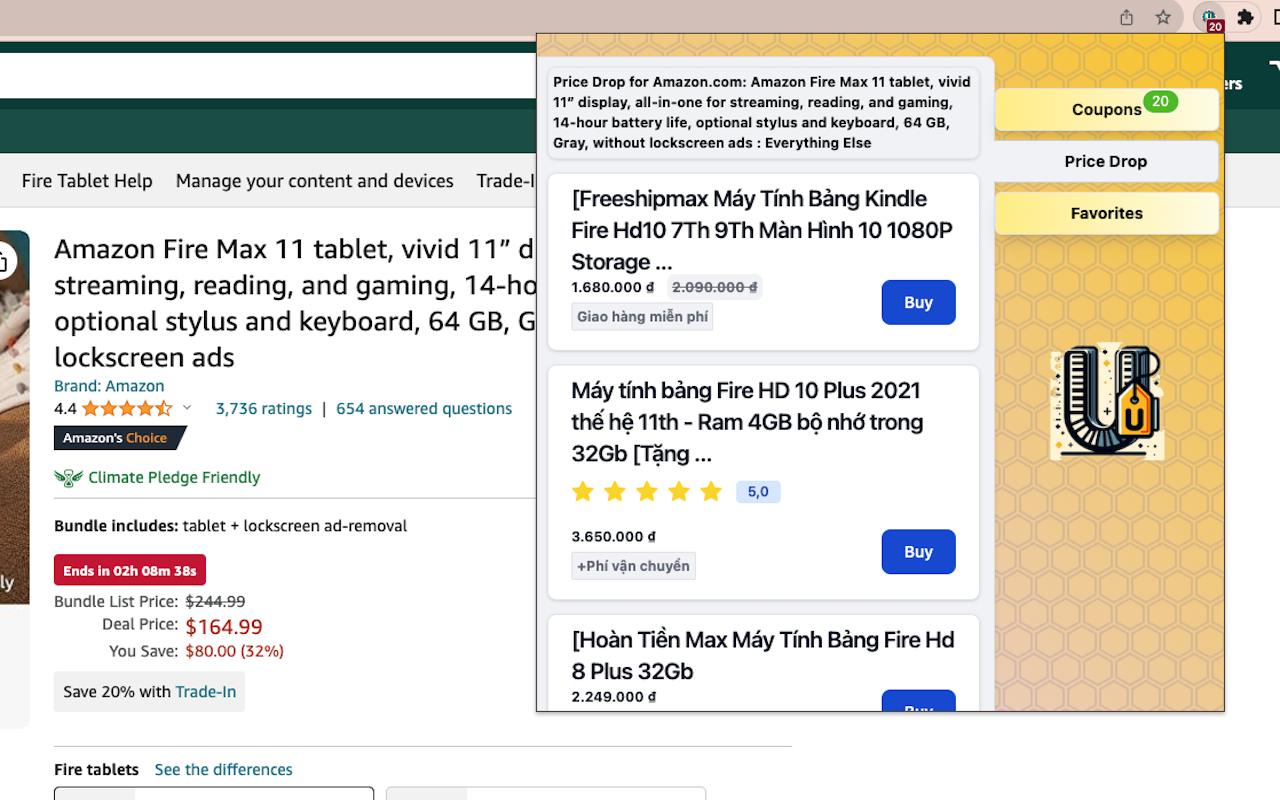This screenshot has height=800, width=1280.
Task: Open Manage your content and devices
Action: point(315,181)
